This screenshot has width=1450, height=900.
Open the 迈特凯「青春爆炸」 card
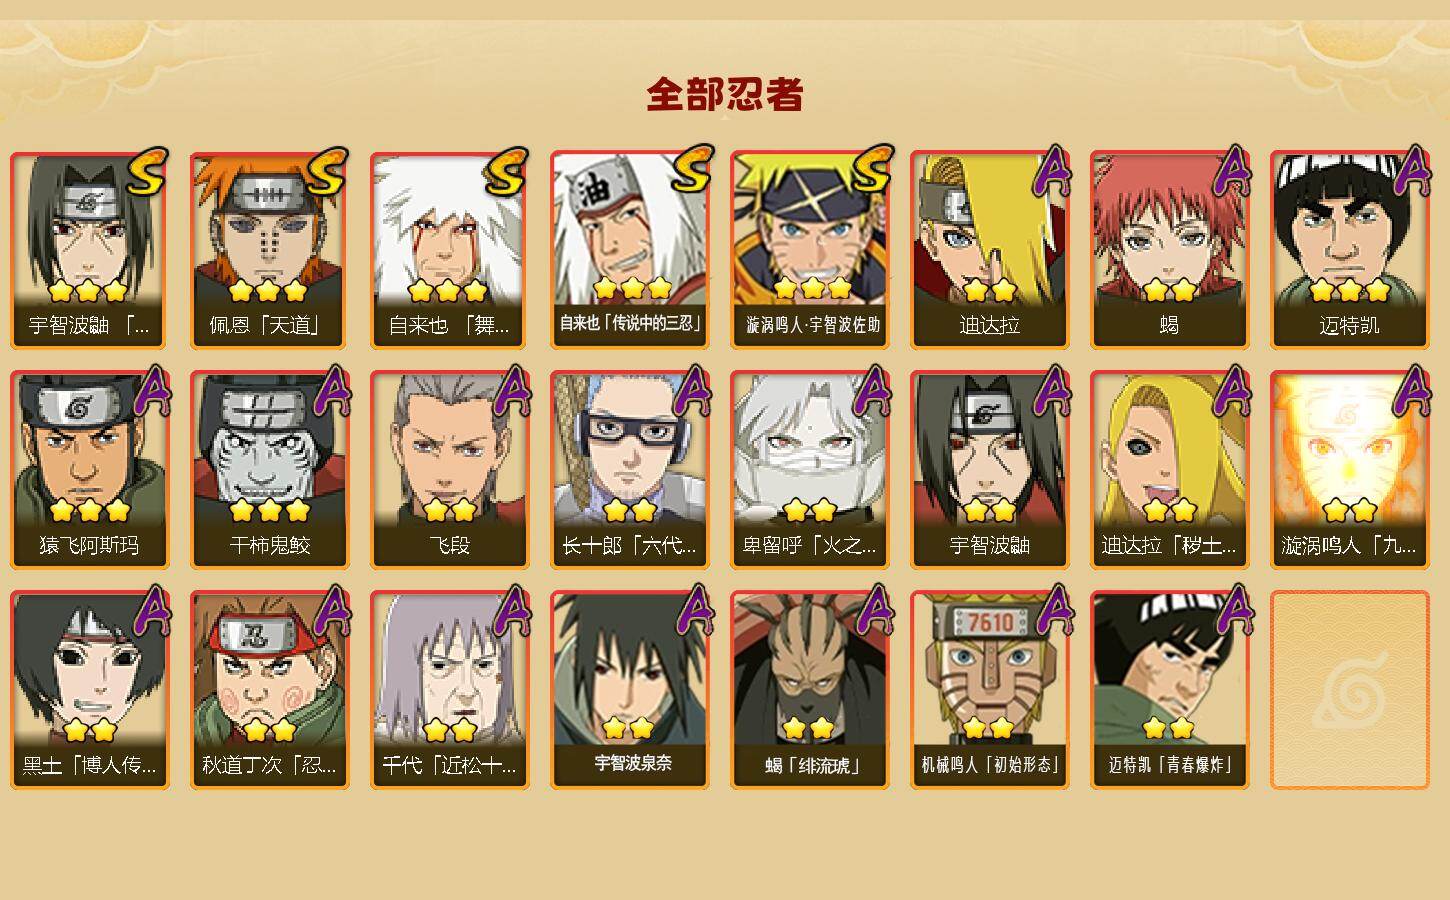(1170, 690)
